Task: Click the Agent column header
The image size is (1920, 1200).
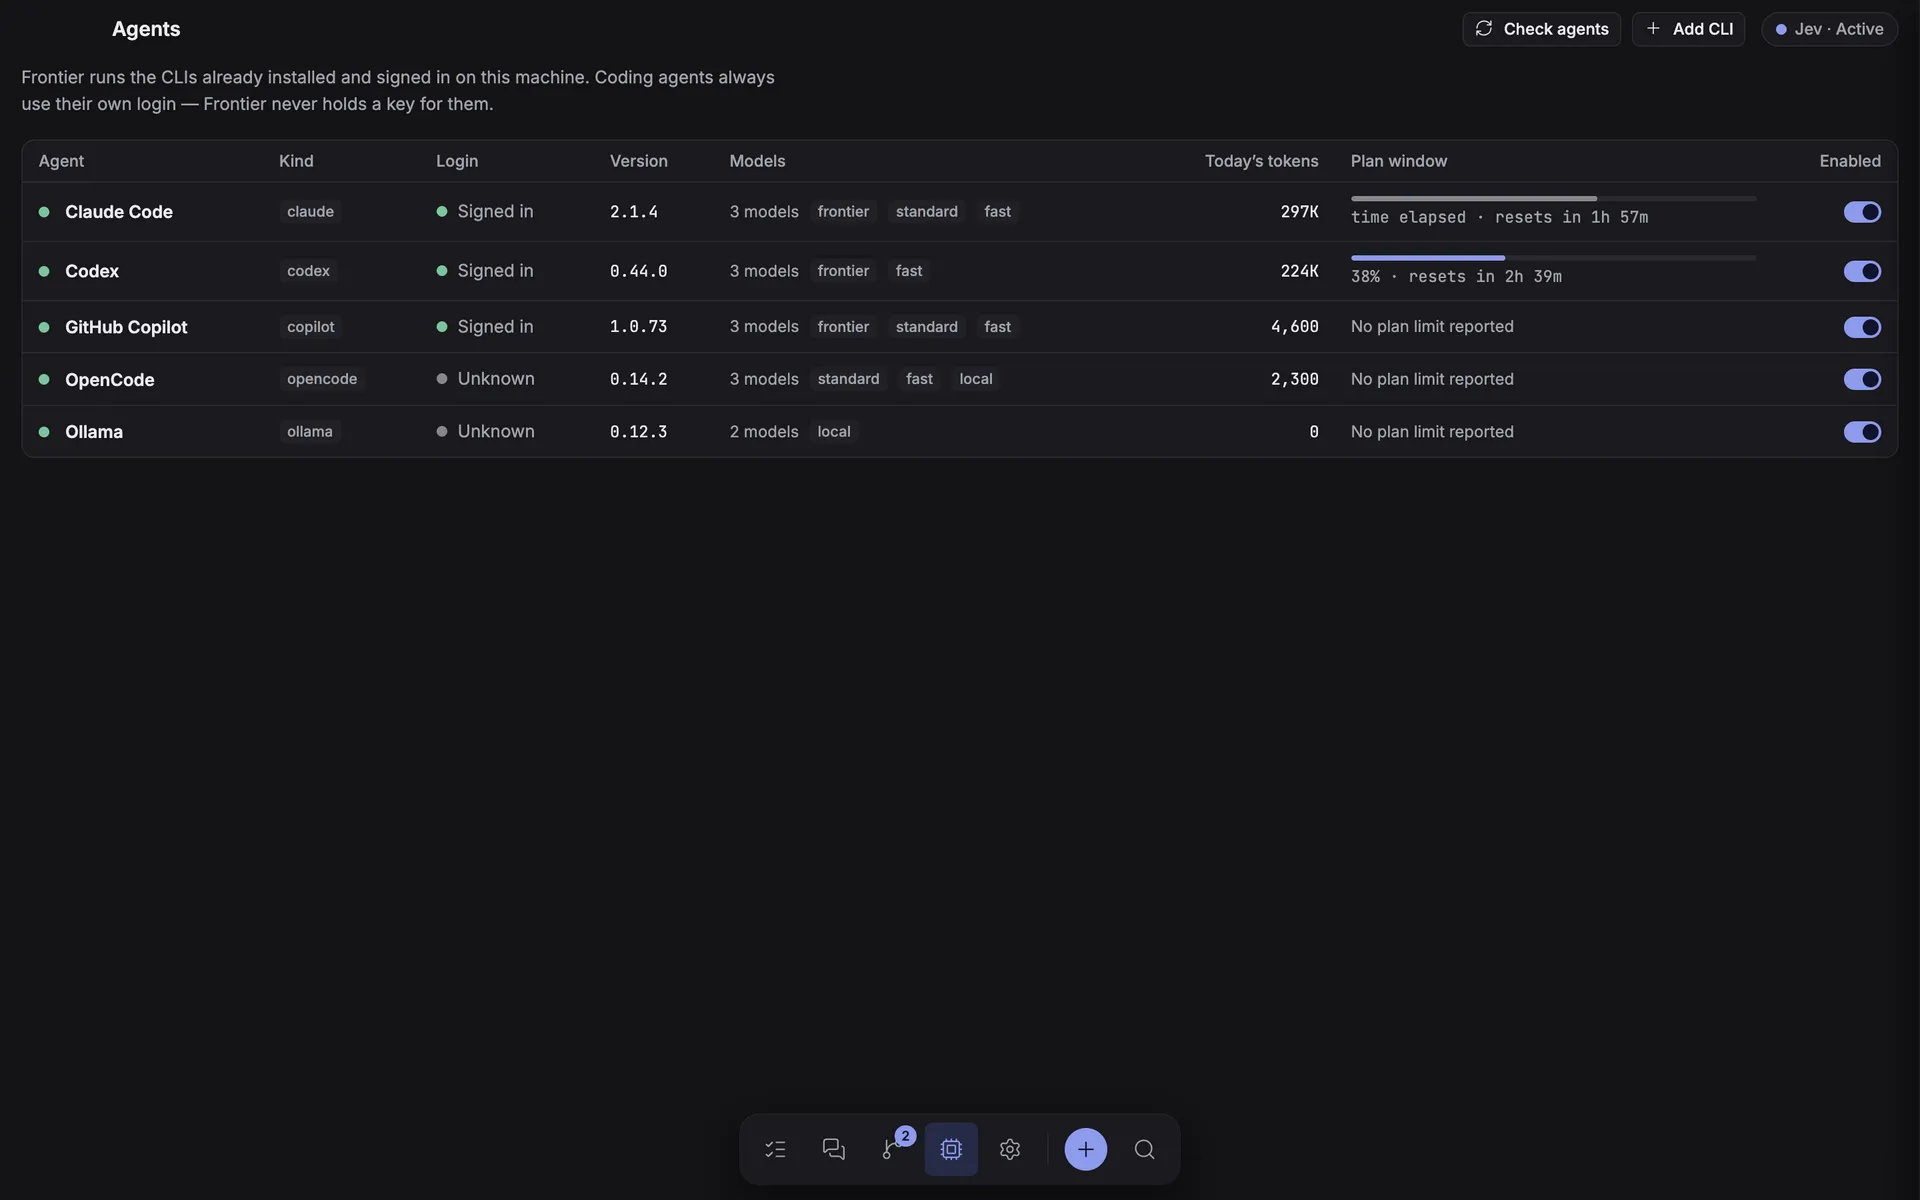Action: click(x=61, y=161)
